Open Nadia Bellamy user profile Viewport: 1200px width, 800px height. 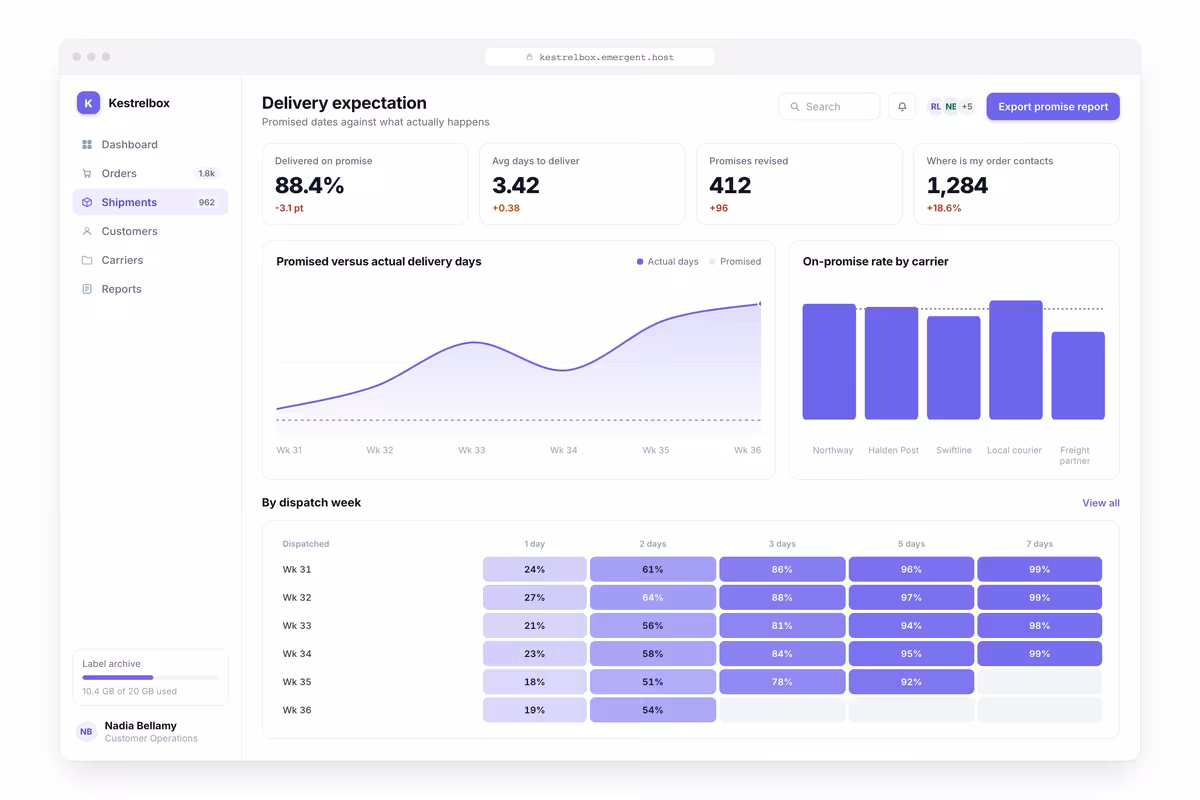tap(150, 731)
